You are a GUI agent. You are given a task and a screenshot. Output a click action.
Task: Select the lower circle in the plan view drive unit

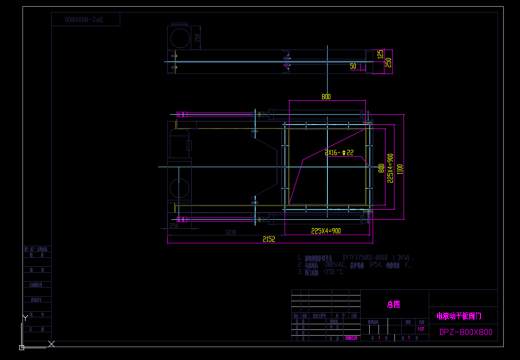click(x=179, y=188)
